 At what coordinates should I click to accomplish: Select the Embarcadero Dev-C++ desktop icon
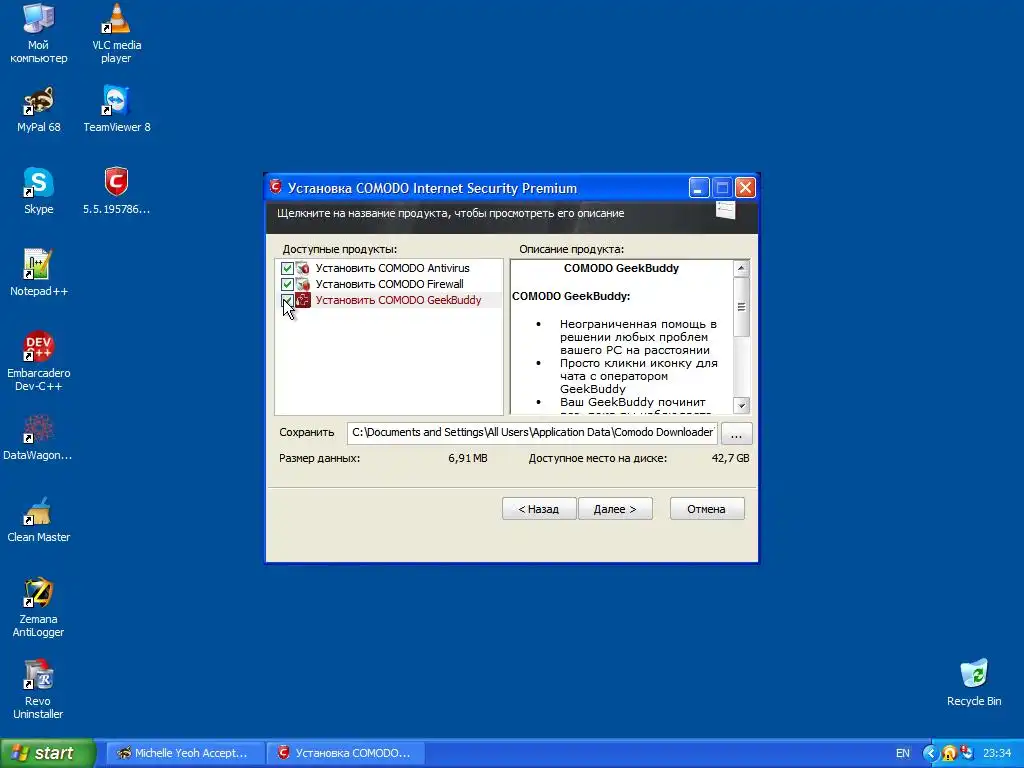pyautogui.click(x=38, y=361)
